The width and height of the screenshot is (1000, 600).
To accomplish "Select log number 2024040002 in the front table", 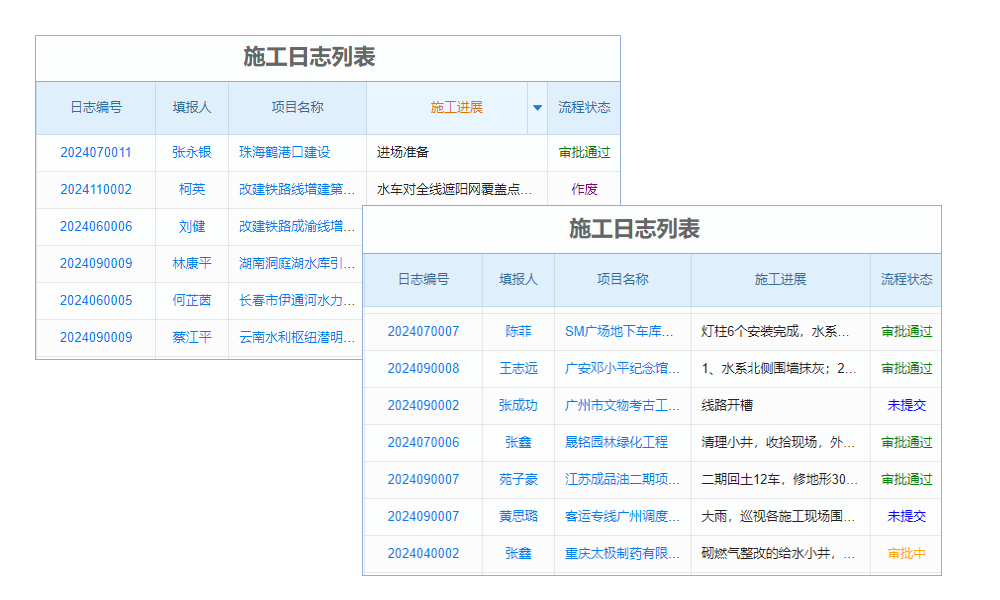I will pyautogui.click(x=423, y=553).
